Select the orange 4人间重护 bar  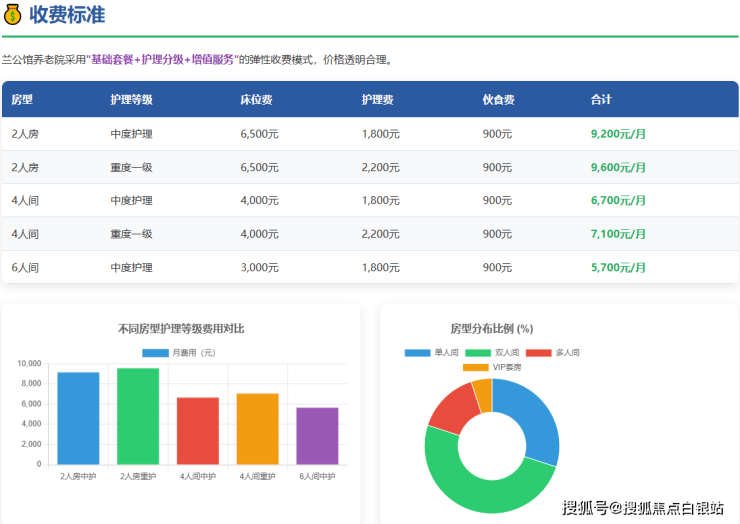257,429
